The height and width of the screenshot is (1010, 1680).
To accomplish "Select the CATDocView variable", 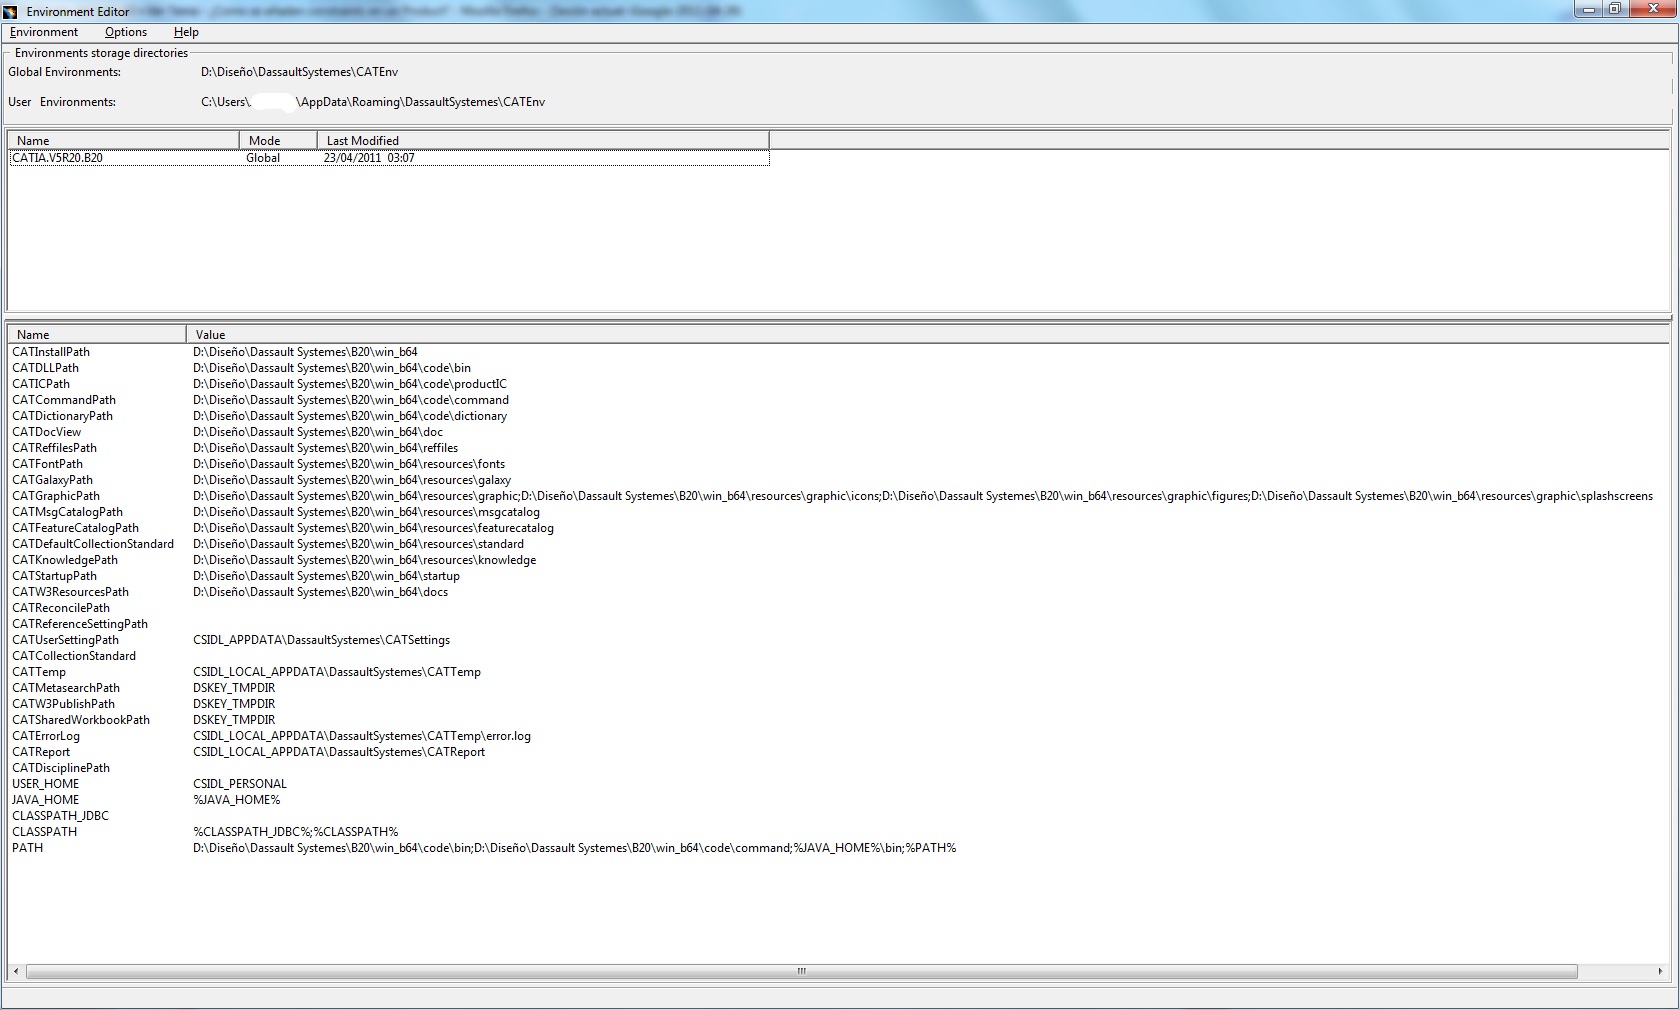I will click(x=46, y=432).
